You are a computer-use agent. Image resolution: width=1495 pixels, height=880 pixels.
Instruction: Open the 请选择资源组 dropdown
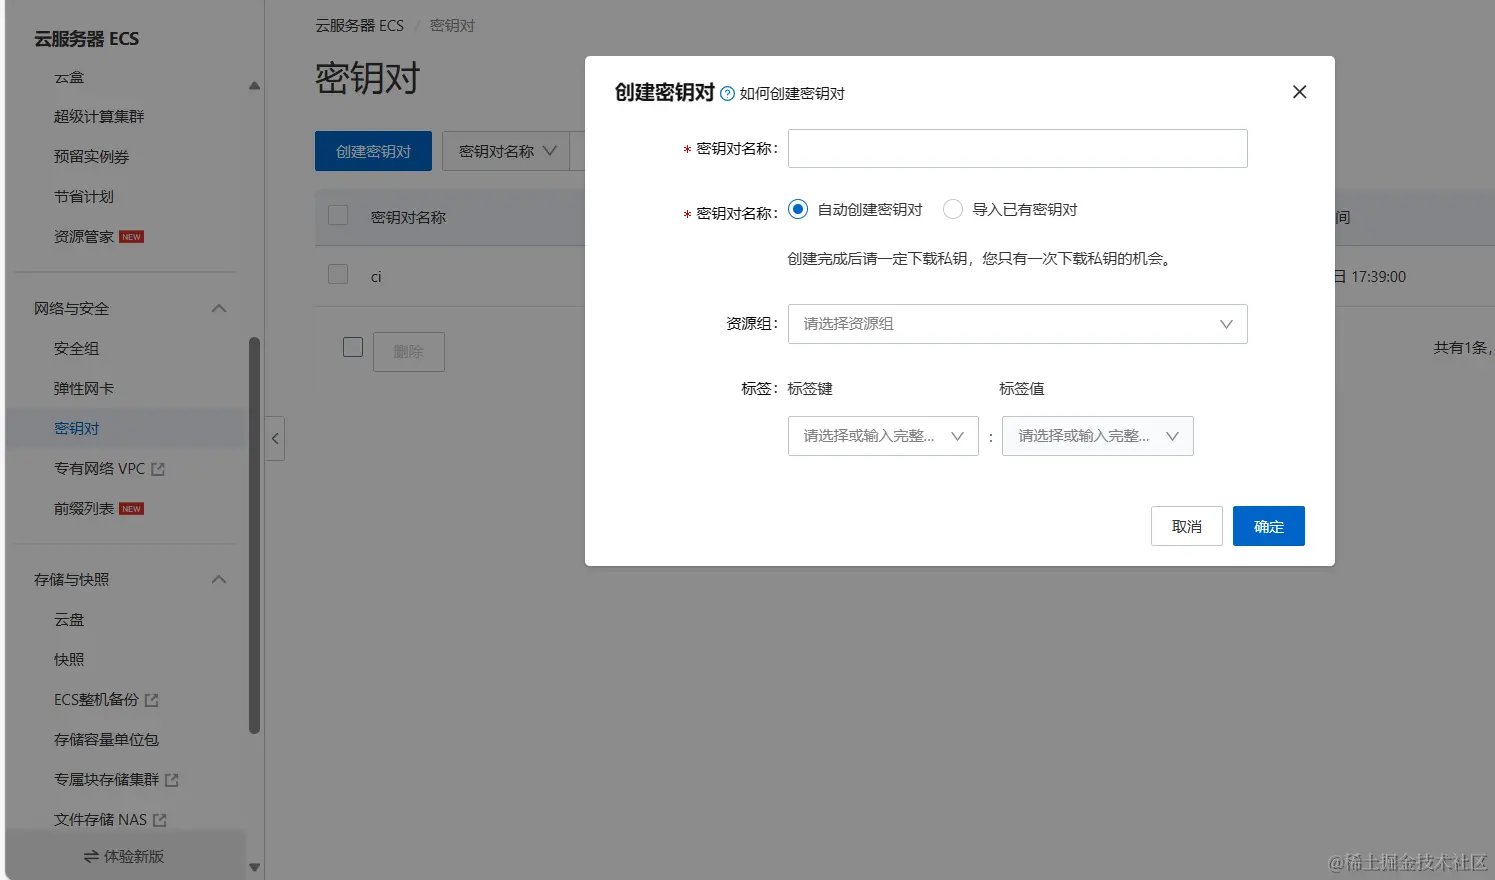(x=1017, y=324)
